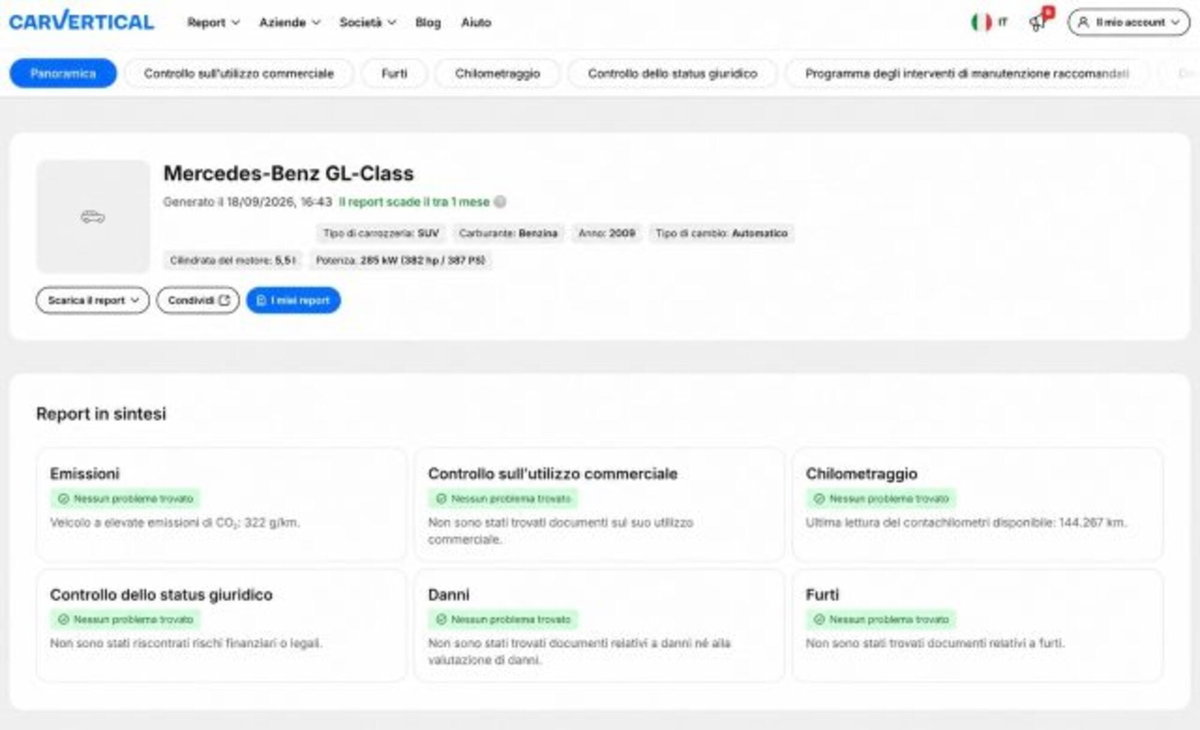Viewport: 1200px width, 730px height.
Task: Expand the Società menu
Action: pos(367,22)
